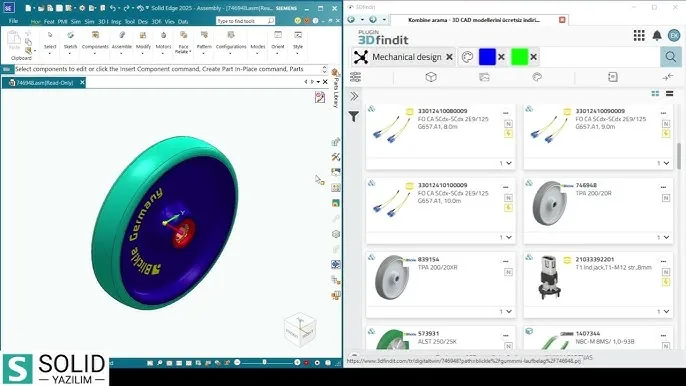
Task: Open the Assemble tool group
Action: [x=122, y=42]
